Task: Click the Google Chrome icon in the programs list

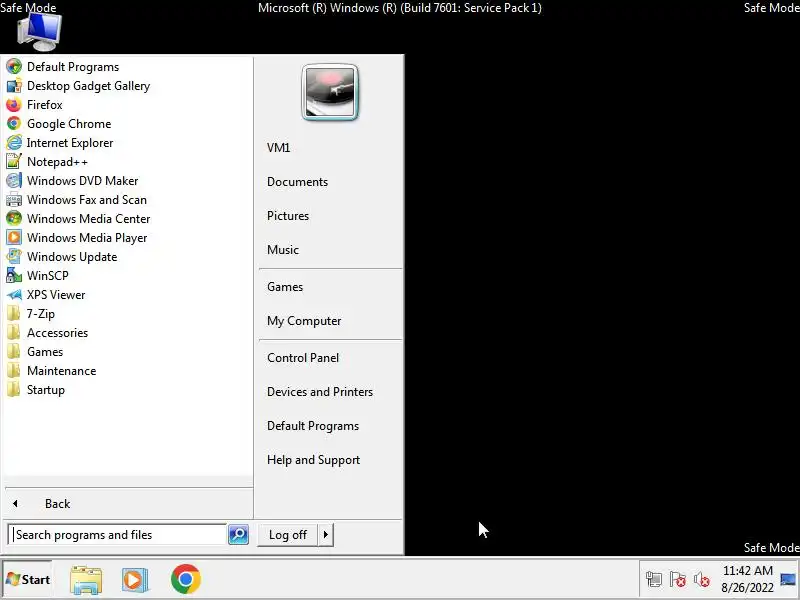Action: (14, 123)
